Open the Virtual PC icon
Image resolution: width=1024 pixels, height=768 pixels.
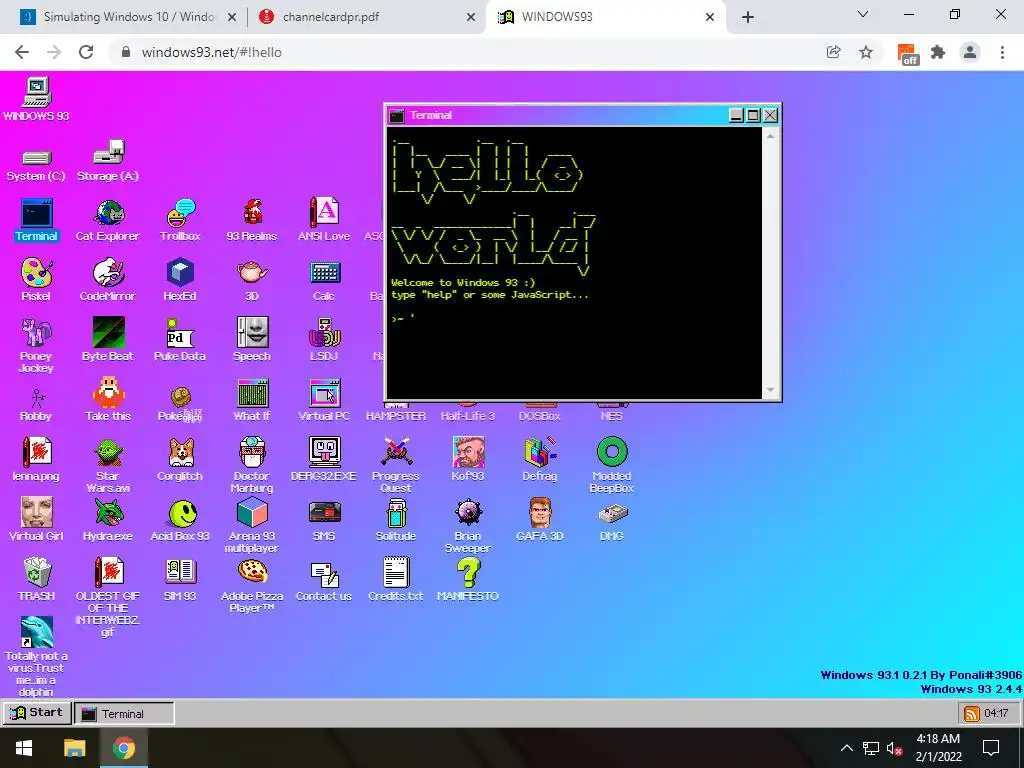324,392
